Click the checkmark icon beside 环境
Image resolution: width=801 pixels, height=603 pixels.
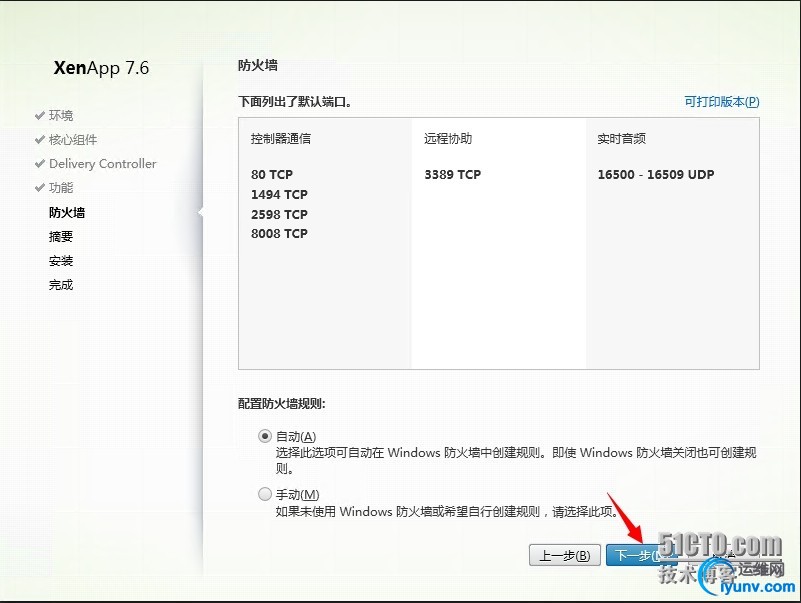40,115
